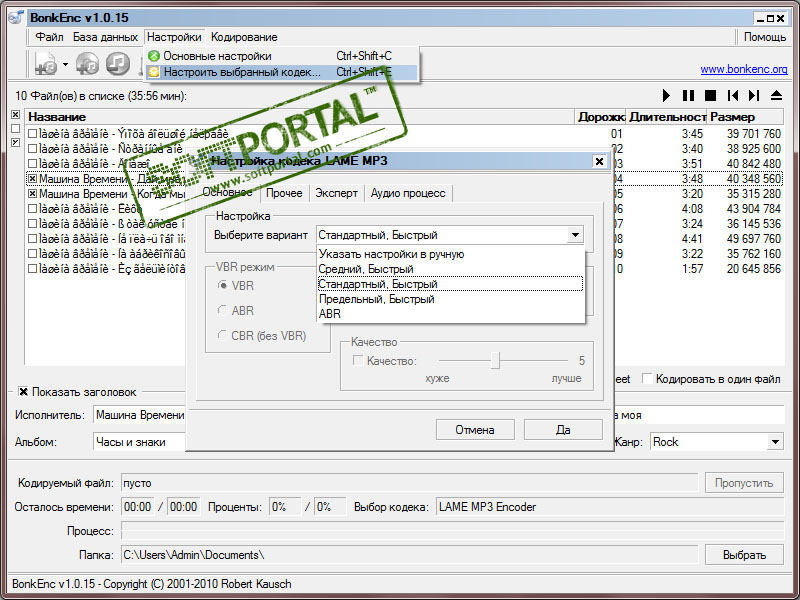Switch to the Аудио процесс tab
The height and width of the screenshot is (600, 800).
click(x=408, y=193)
